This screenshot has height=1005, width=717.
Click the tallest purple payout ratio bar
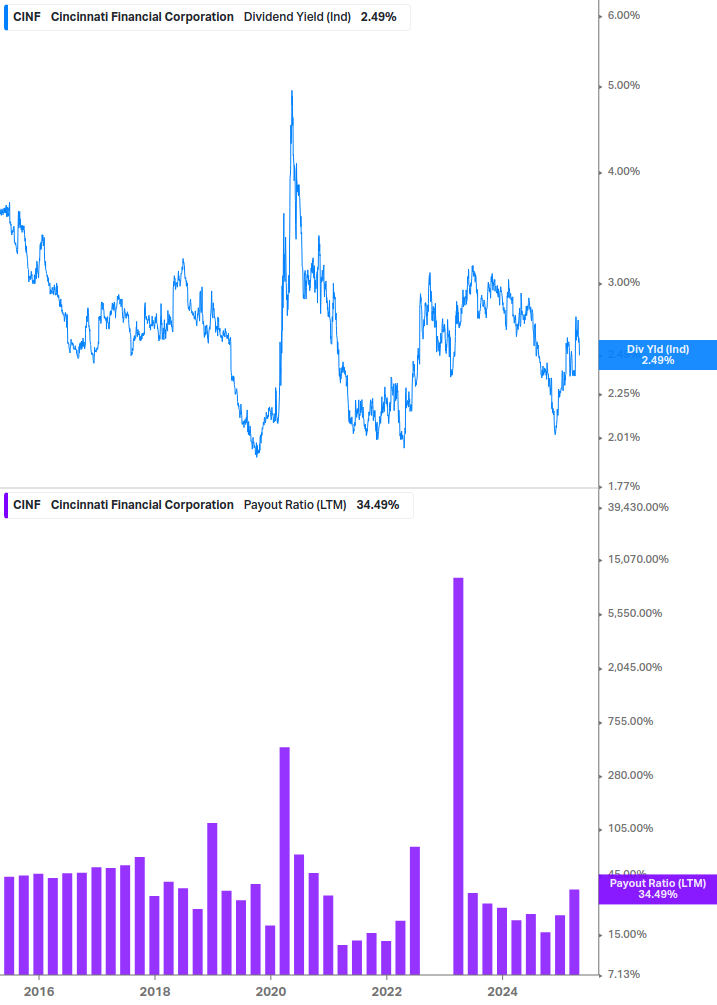coord(458,776)
